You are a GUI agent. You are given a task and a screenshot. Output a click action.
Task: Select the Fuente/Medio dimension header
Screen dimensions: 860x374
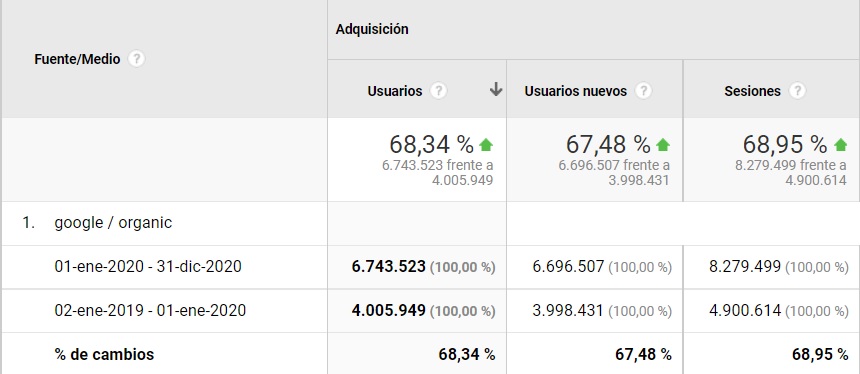77,59
